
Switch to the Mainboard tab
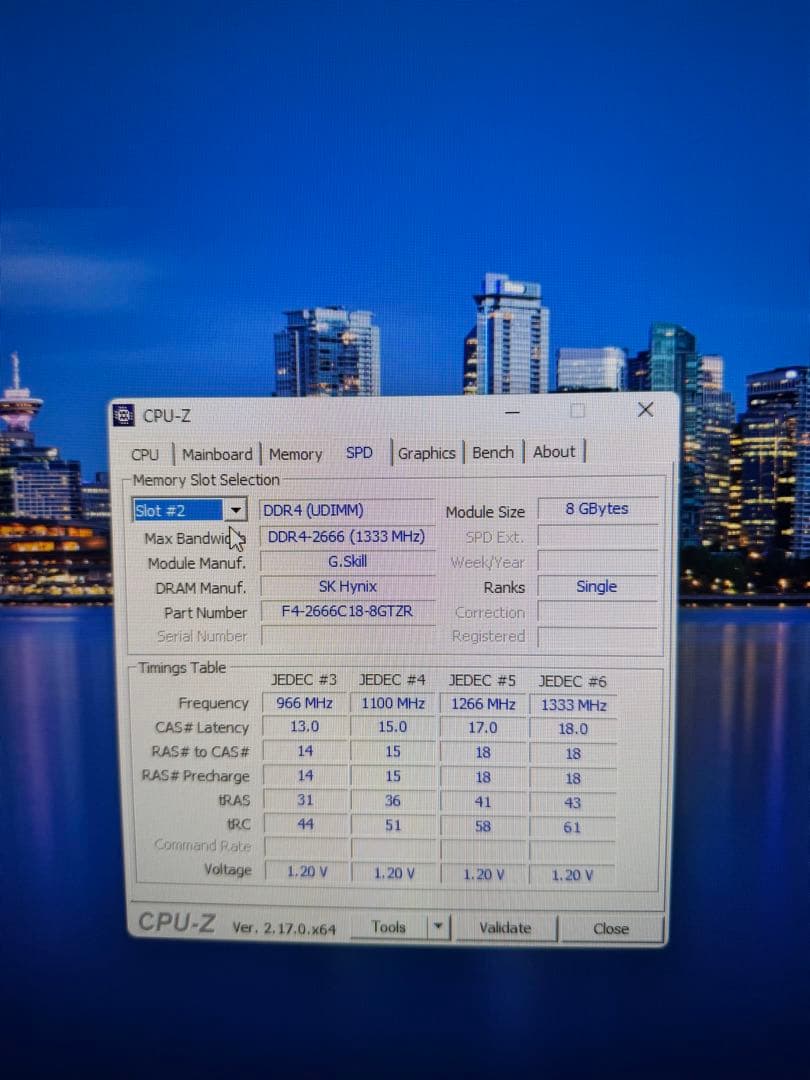click(217, 454)
